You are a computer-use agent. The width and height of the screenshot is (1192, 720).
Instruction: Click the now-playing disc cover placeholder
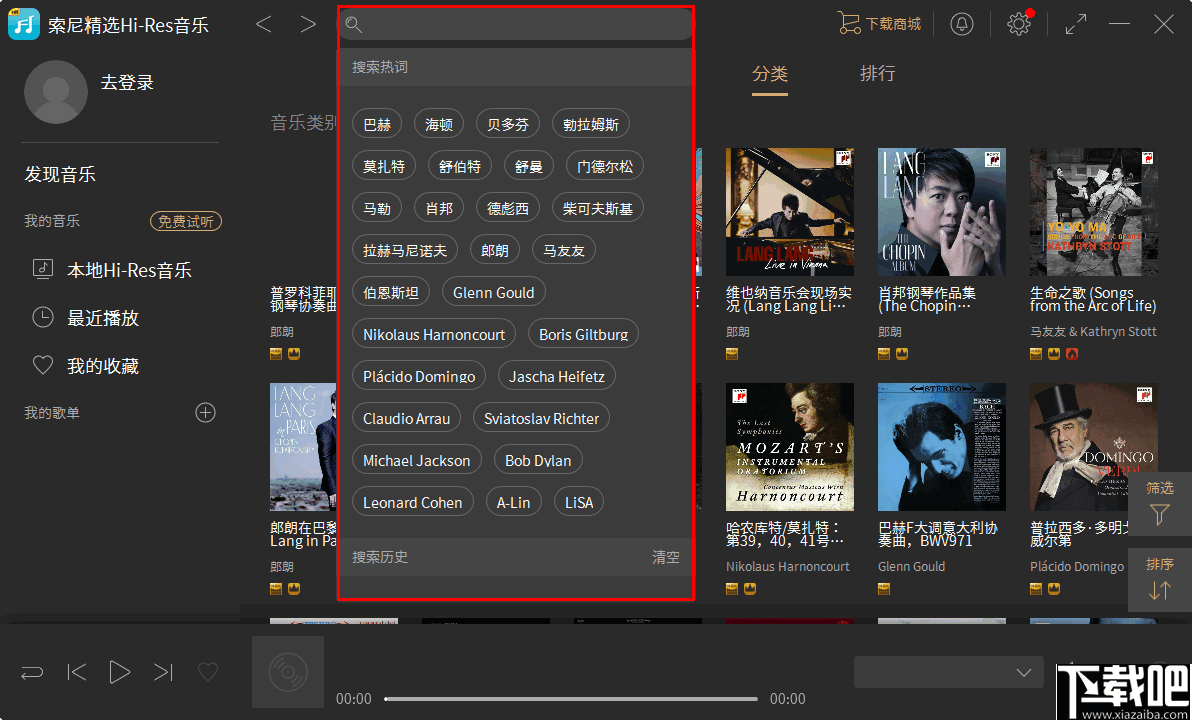(288, 672)
